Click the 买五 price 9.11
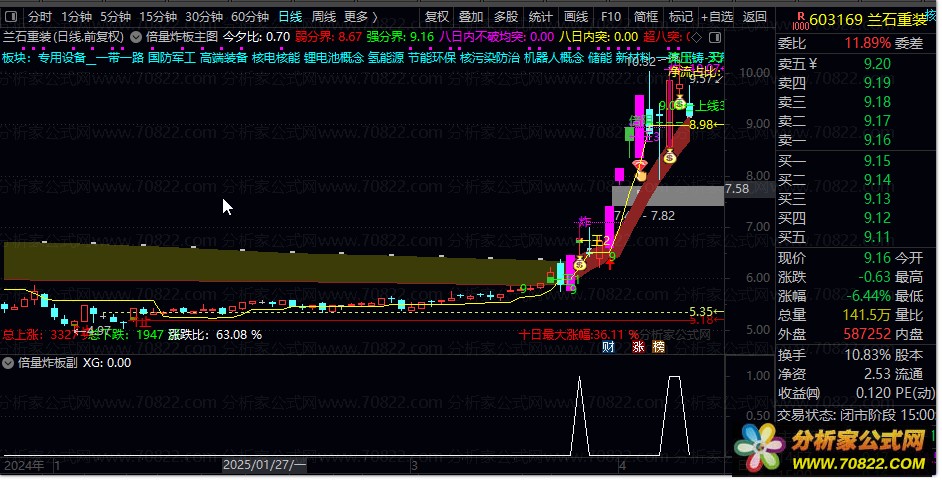The image size is (942, 480). tap(877, 237)
